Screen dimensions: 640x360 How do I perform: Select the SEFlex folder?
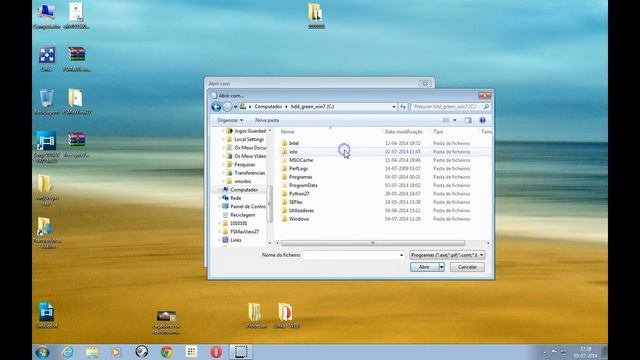(296, 202)
